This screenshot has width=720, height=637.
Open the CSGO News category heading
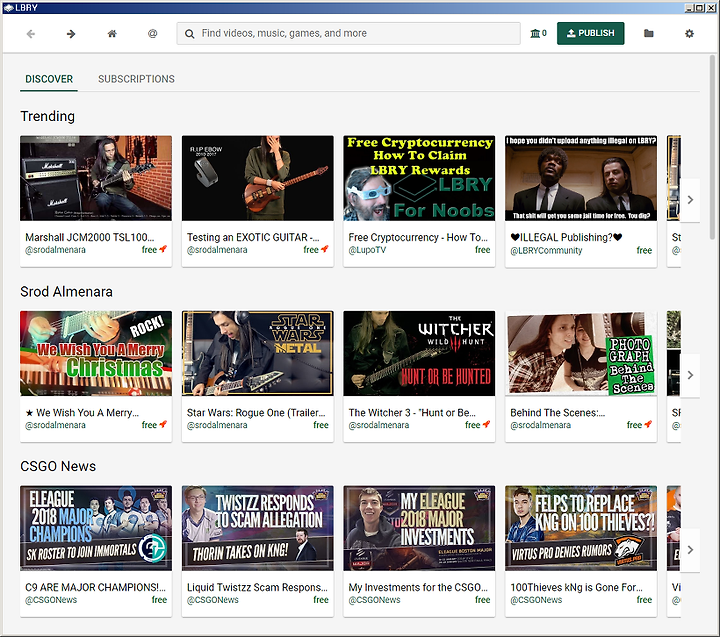click(x=58, y=466)
